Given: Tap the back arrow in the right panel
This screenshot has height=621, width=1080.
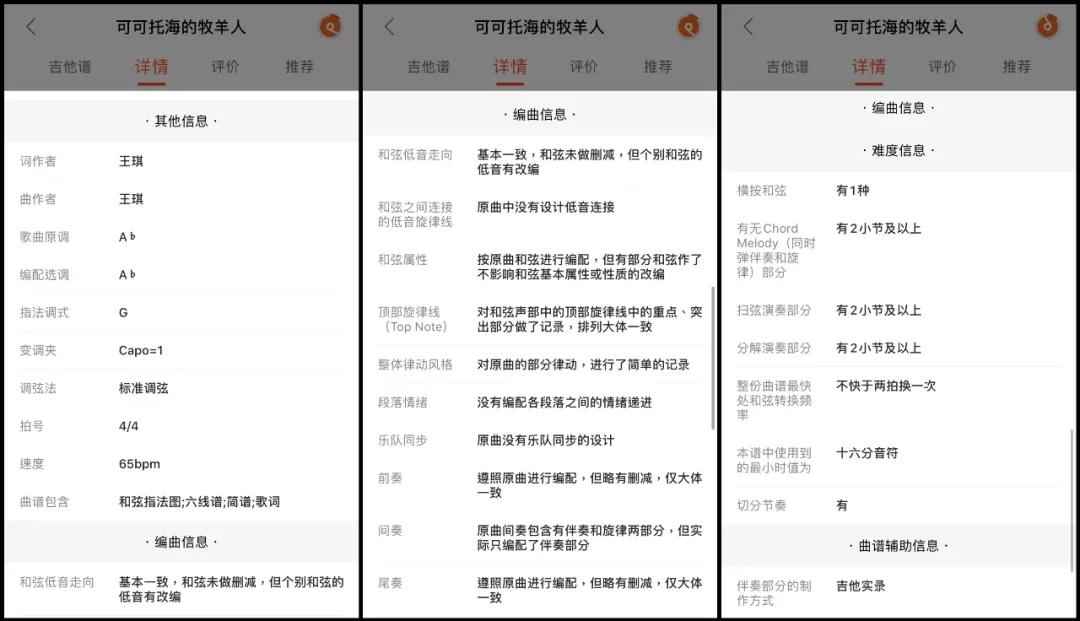Looking at the screenshot, I should coord(750,27).
